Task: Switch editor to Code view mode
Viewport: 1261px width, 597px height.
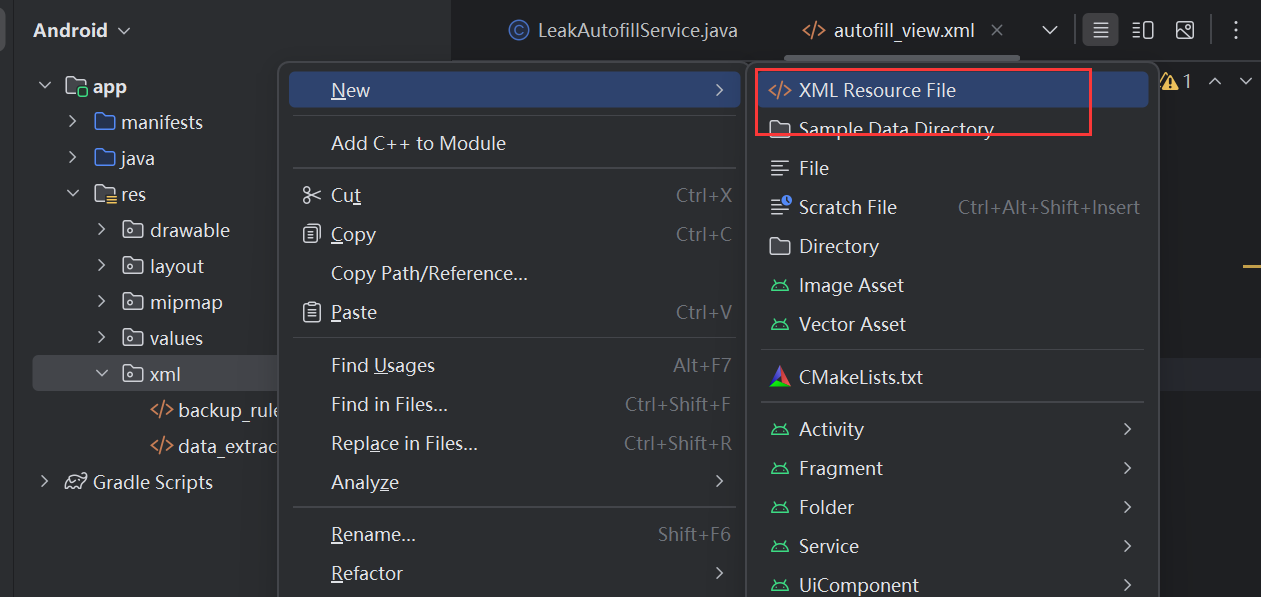Action: tap(1100, 30)
